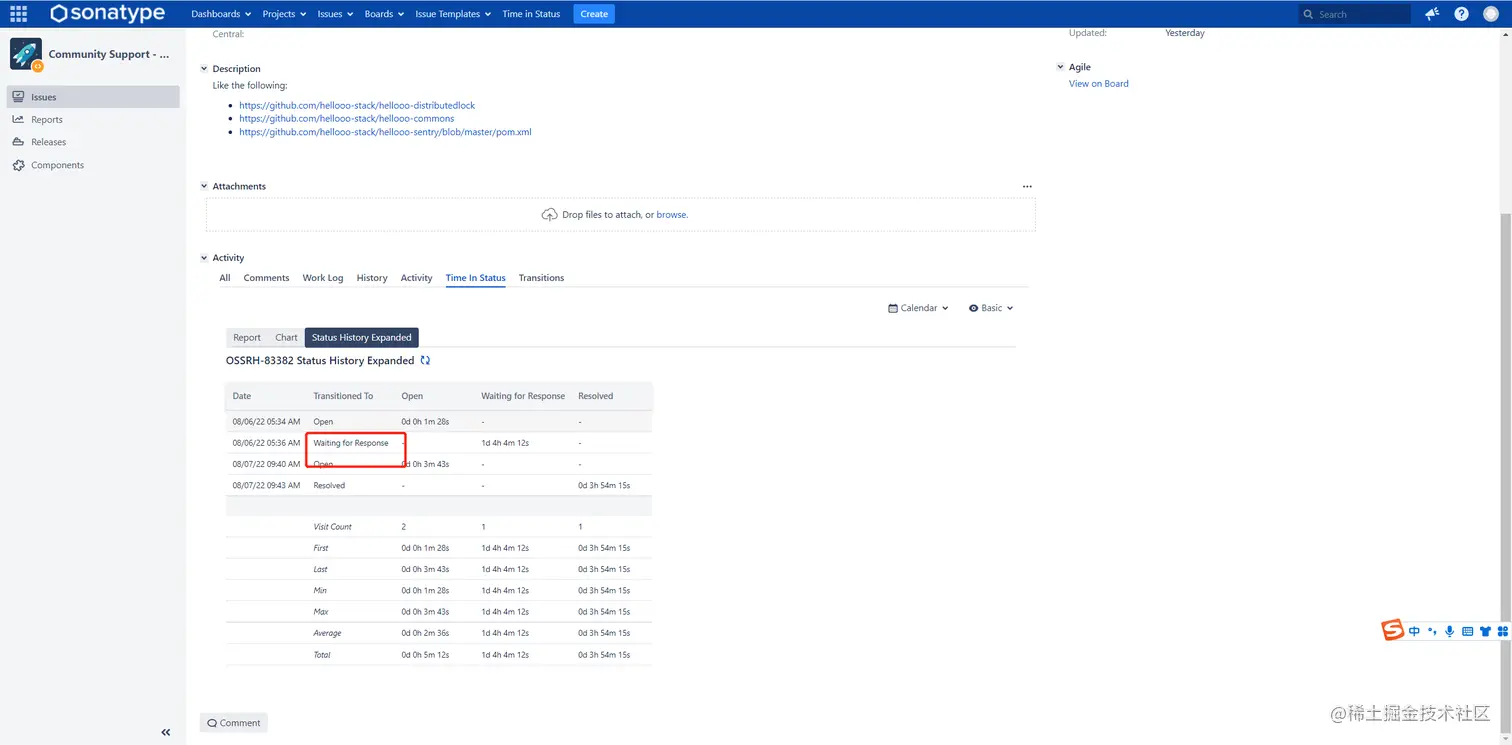Click the 'Waiting for Response' column header

pyautogui.click(x=523, y=396)
